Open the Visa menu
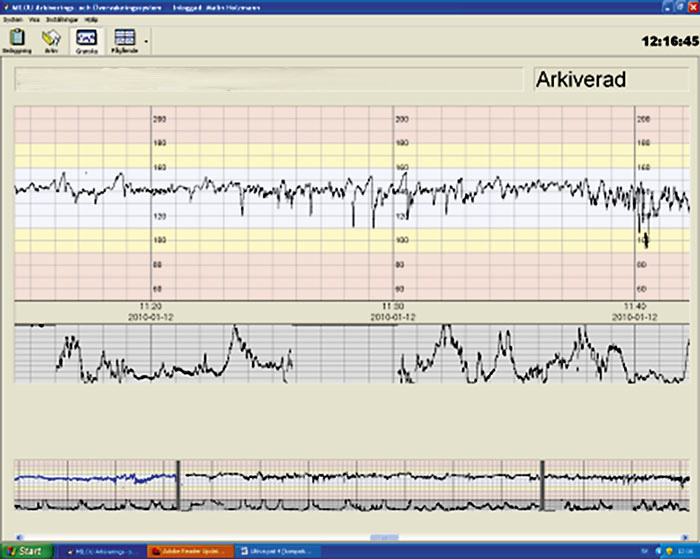This screenshot has height=559, width=700. (x=34, y=20)
